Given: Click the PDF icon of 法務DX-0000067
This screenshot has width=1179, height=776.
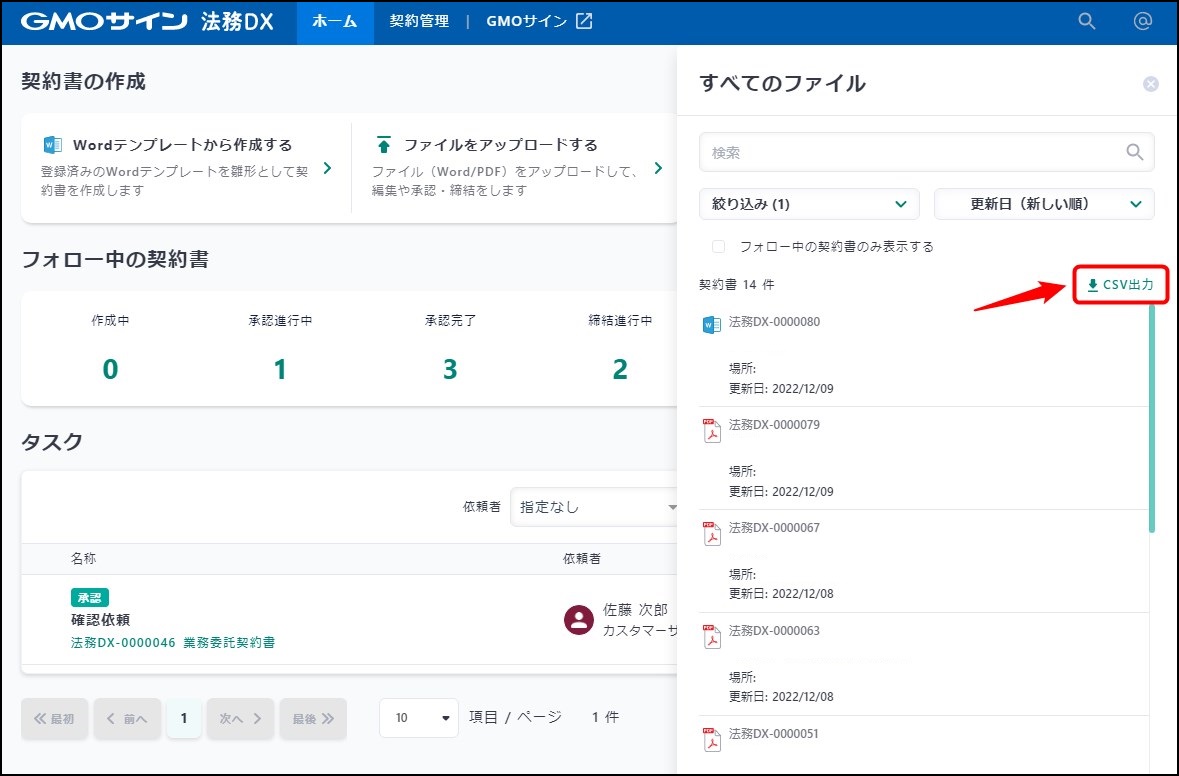Looking at the screenshot, I should point(711,533).
